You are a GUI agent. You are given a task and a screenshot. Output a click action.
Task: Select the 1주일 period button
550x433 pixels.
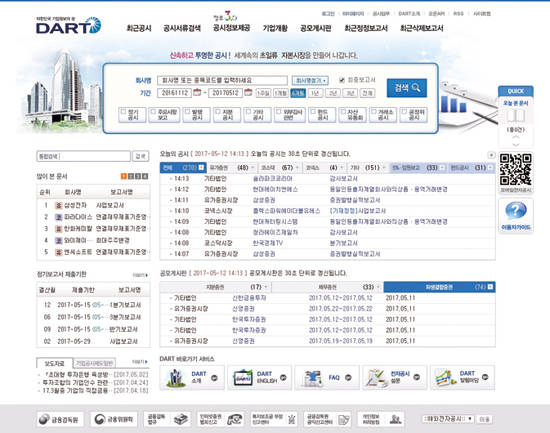(263, 93)
